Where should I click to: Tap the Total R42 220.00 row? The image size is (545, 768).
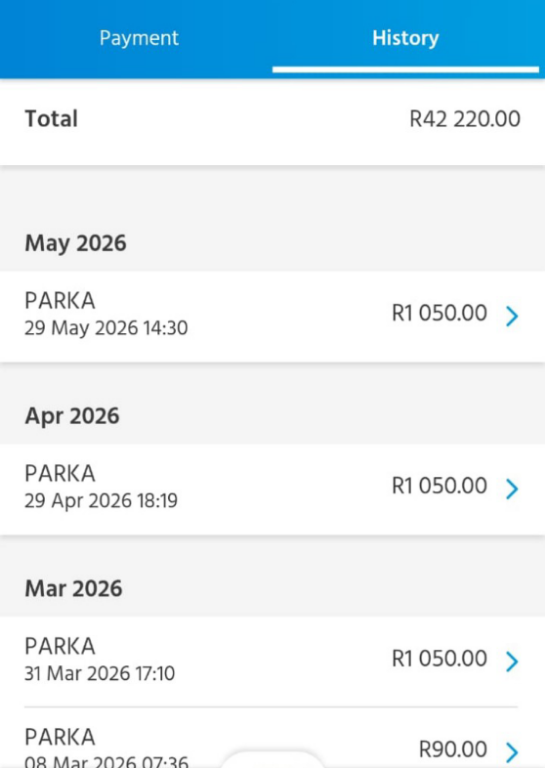pos(272,121)
